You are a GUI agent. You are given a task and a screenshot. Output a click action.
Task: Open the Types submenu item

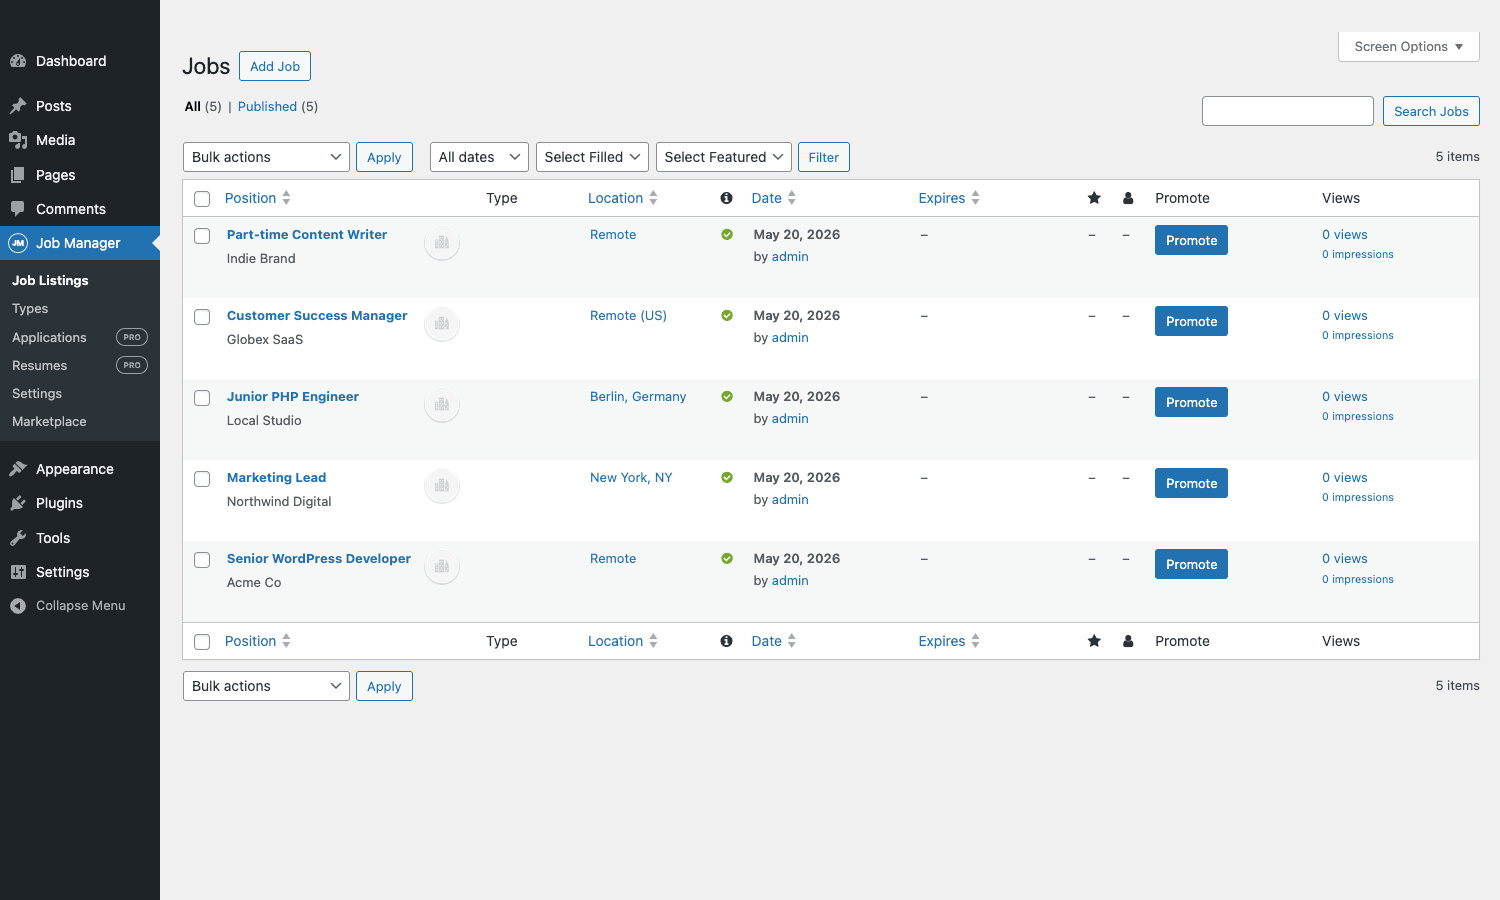30,309
